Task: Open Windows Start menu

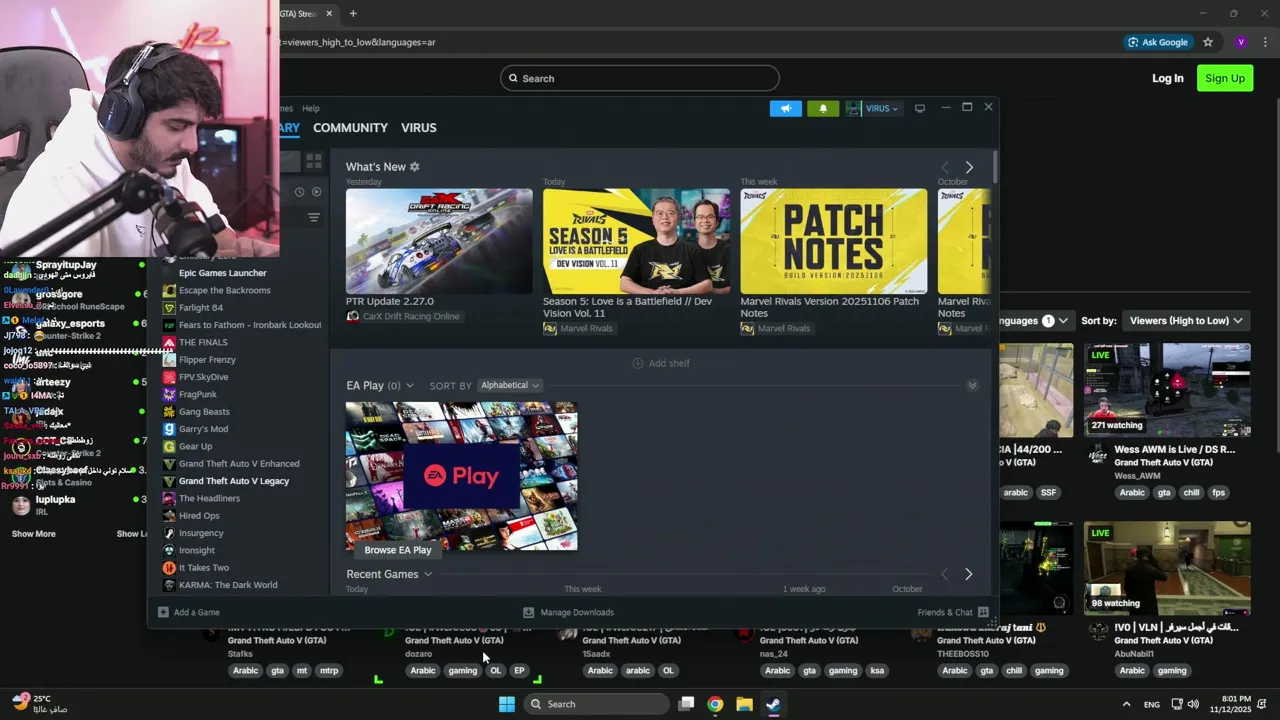Action: coord(507,704)
